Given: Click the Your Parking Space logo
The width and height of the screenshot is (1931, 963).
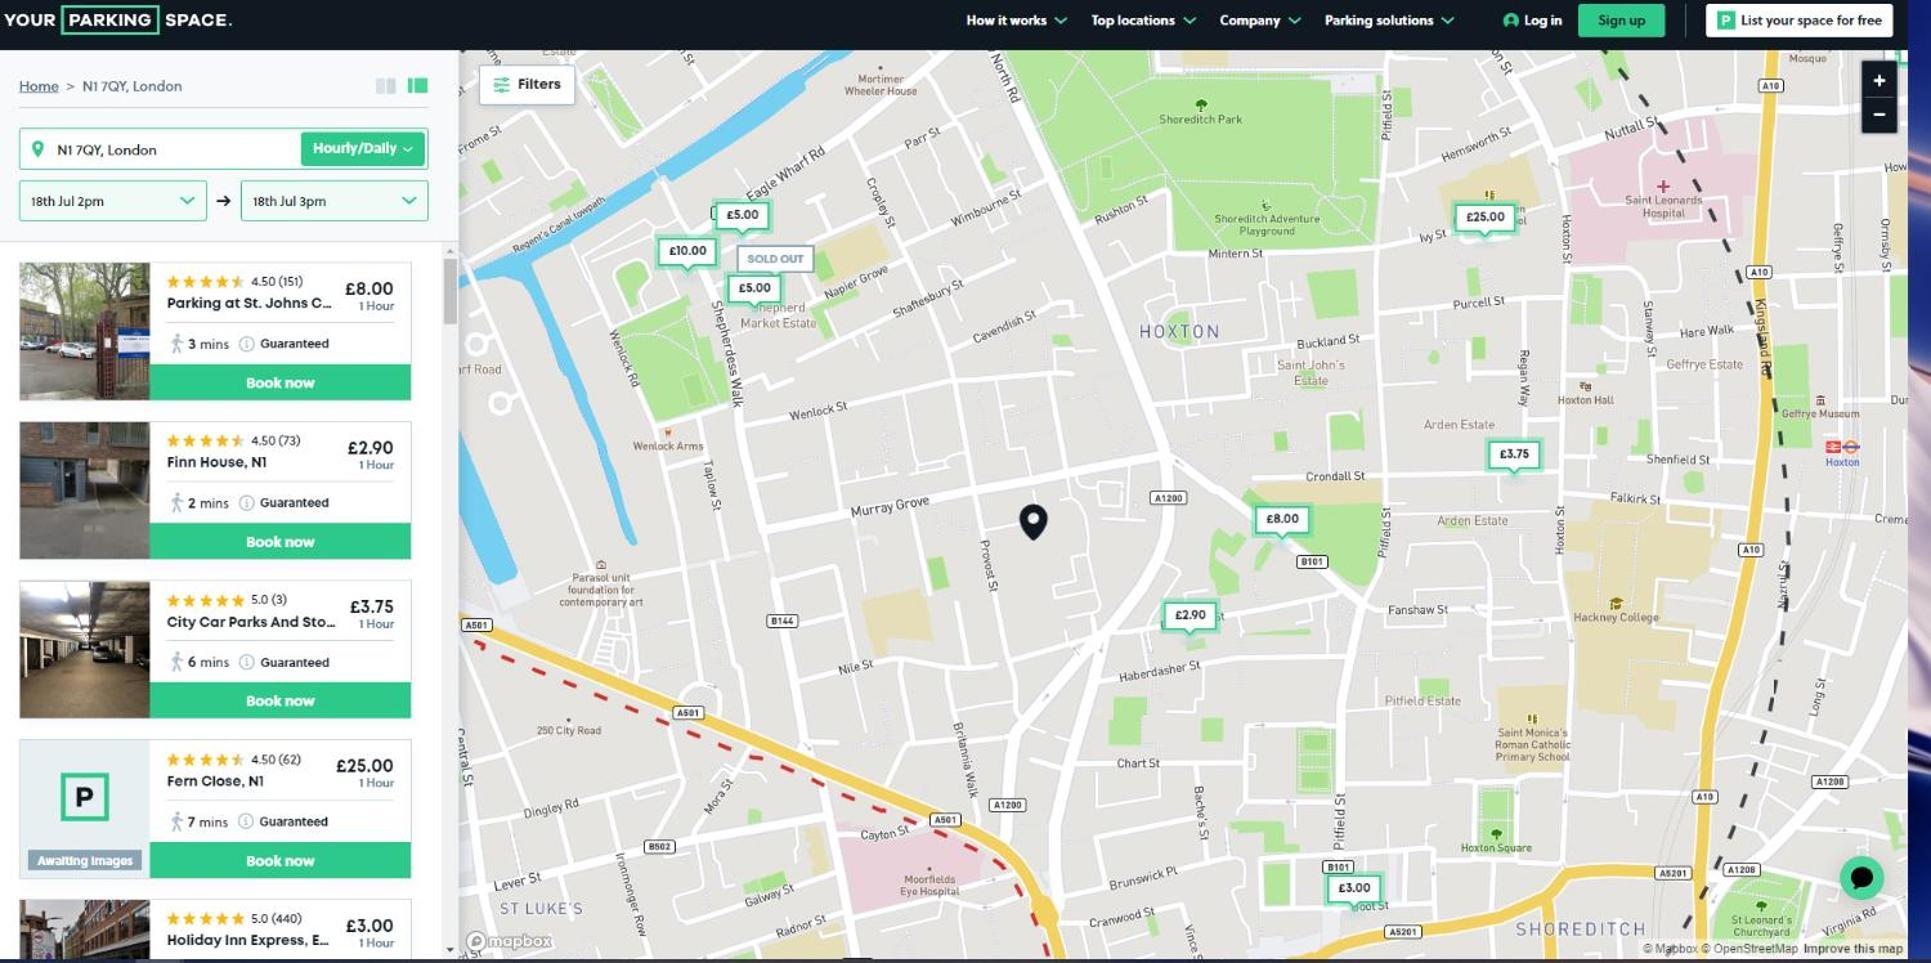Looking at the screenshot, I should (x=117, y=20).
